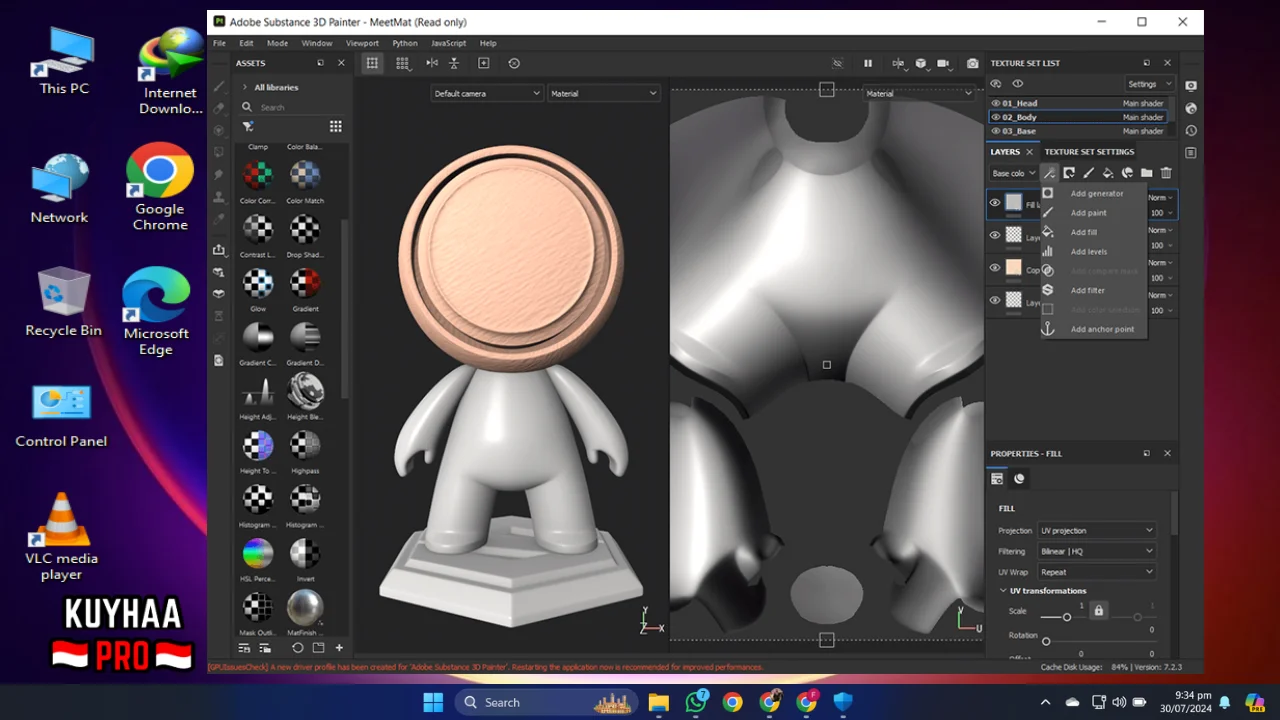Open the UV projection dropdown

tap(1096, 530)
